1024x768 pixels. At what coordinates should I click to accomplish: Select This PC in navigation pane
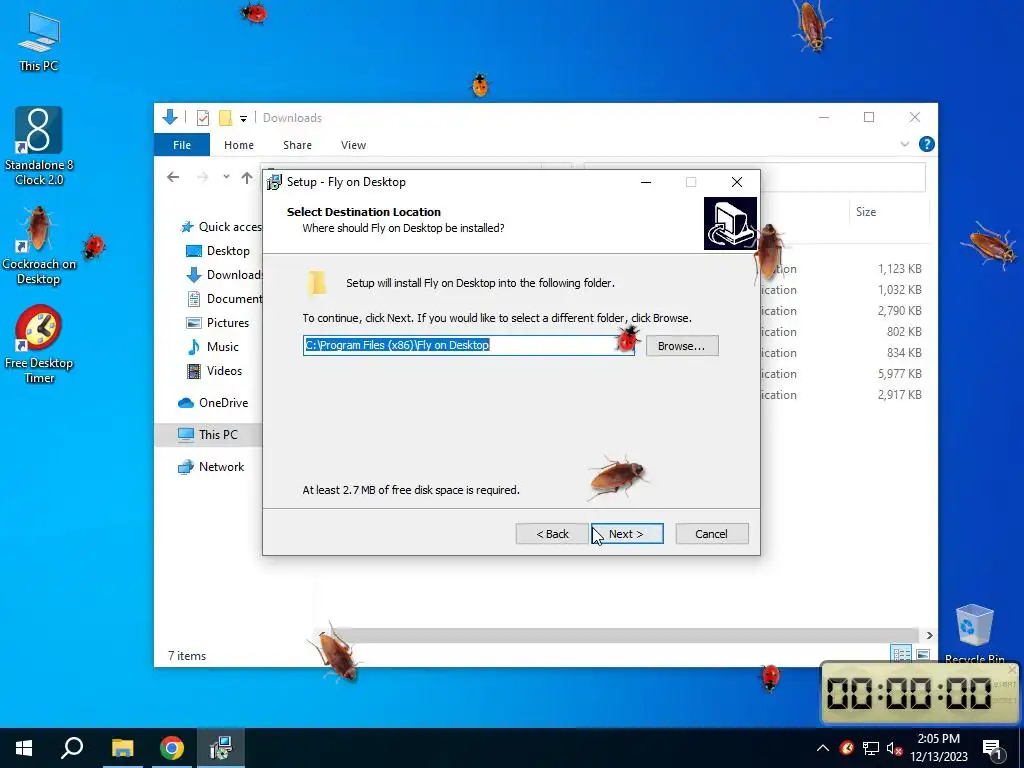coord(208,435)
